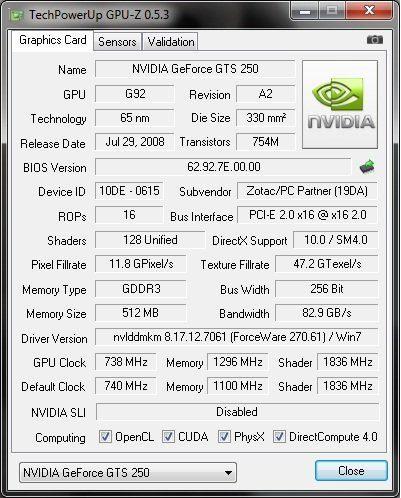Click the NVIDIA logo image

click(340, 104)
